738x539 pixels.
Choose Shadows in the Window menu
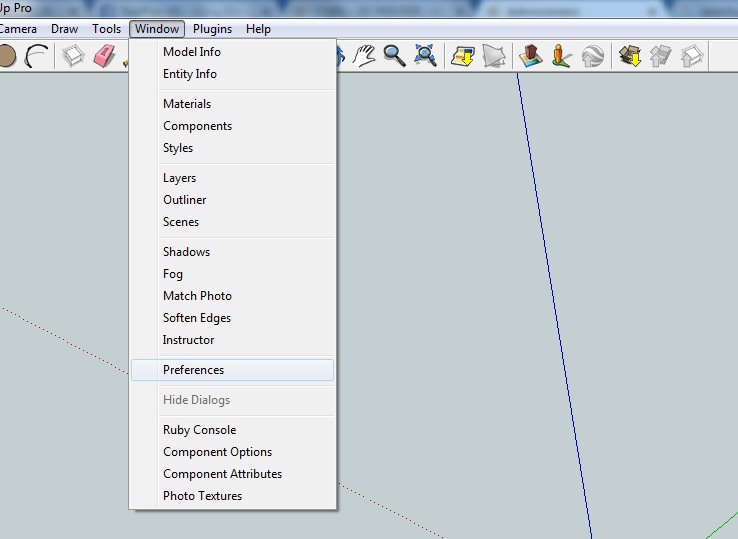186,252
